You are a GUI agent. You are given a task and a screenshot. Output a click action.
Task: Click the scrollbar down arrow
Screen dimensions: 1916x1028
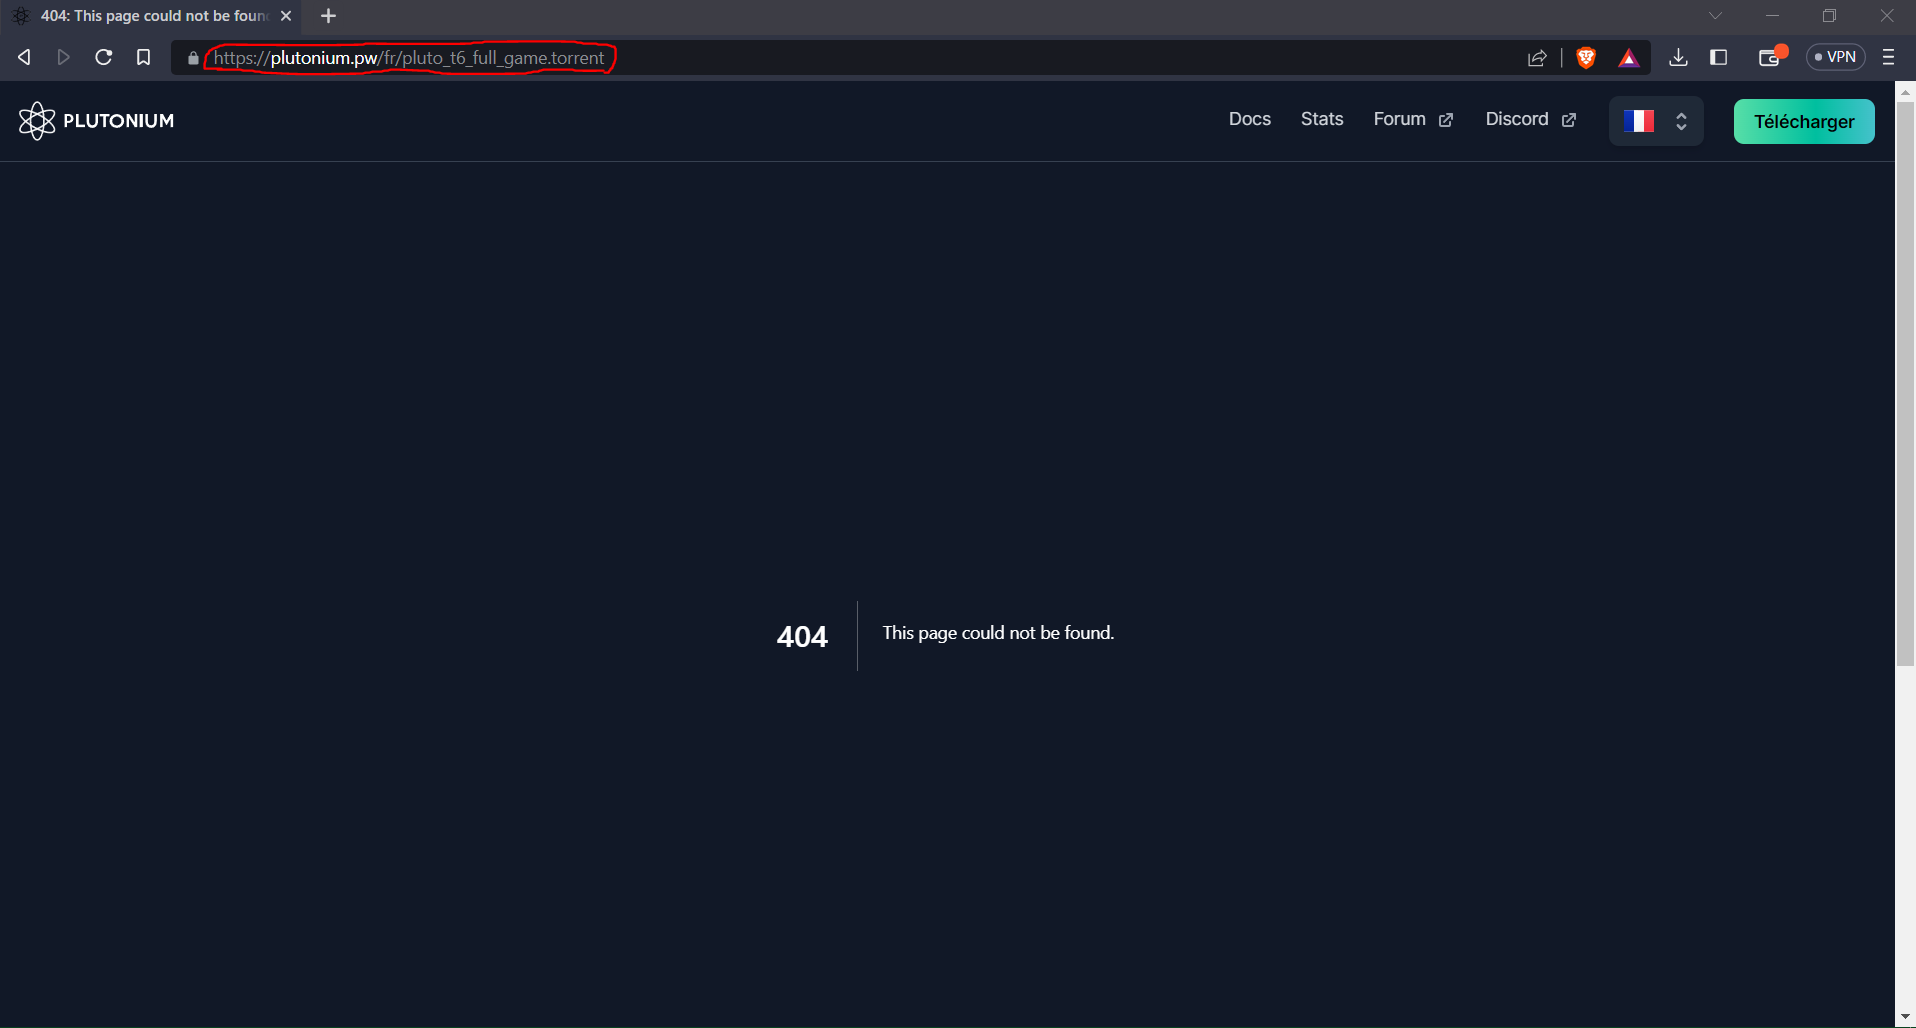coord(1905,1017)
